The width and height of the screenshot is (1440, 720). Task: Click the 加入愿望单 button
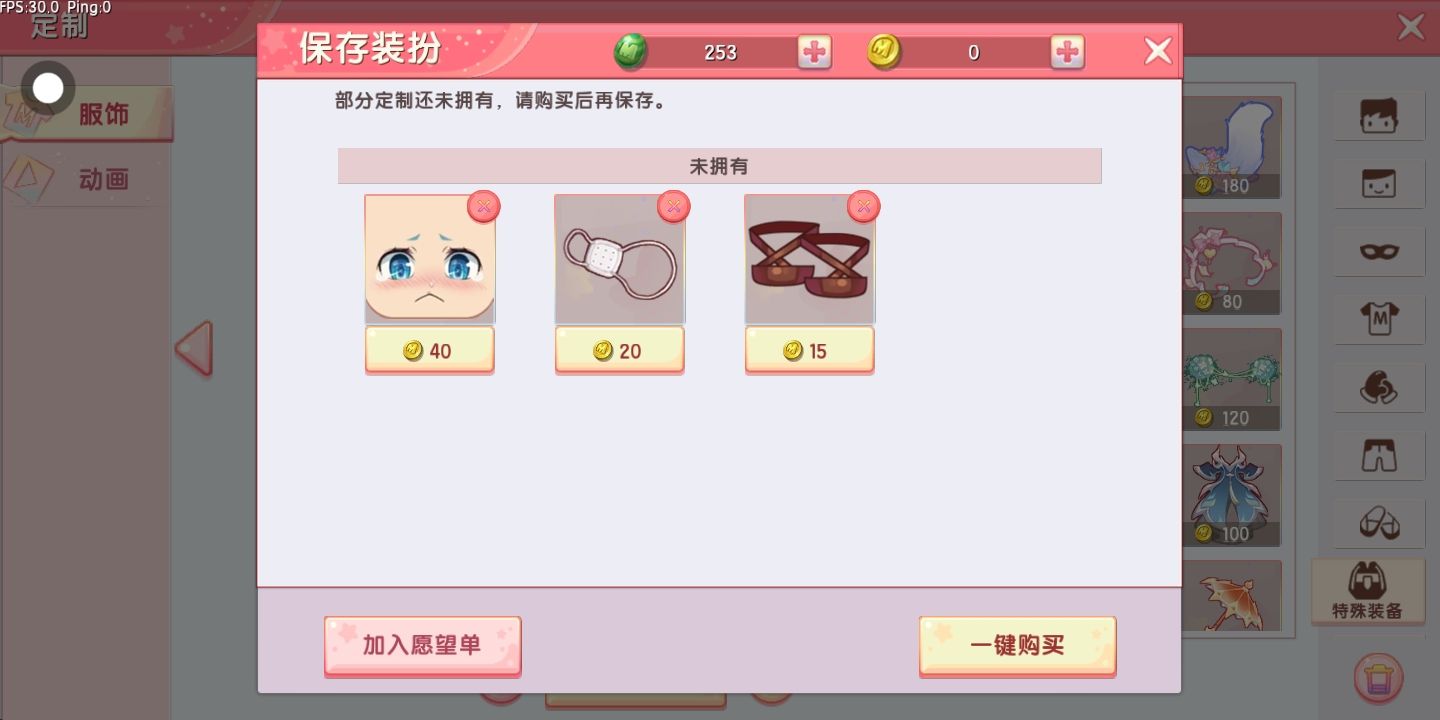[423, 646]
